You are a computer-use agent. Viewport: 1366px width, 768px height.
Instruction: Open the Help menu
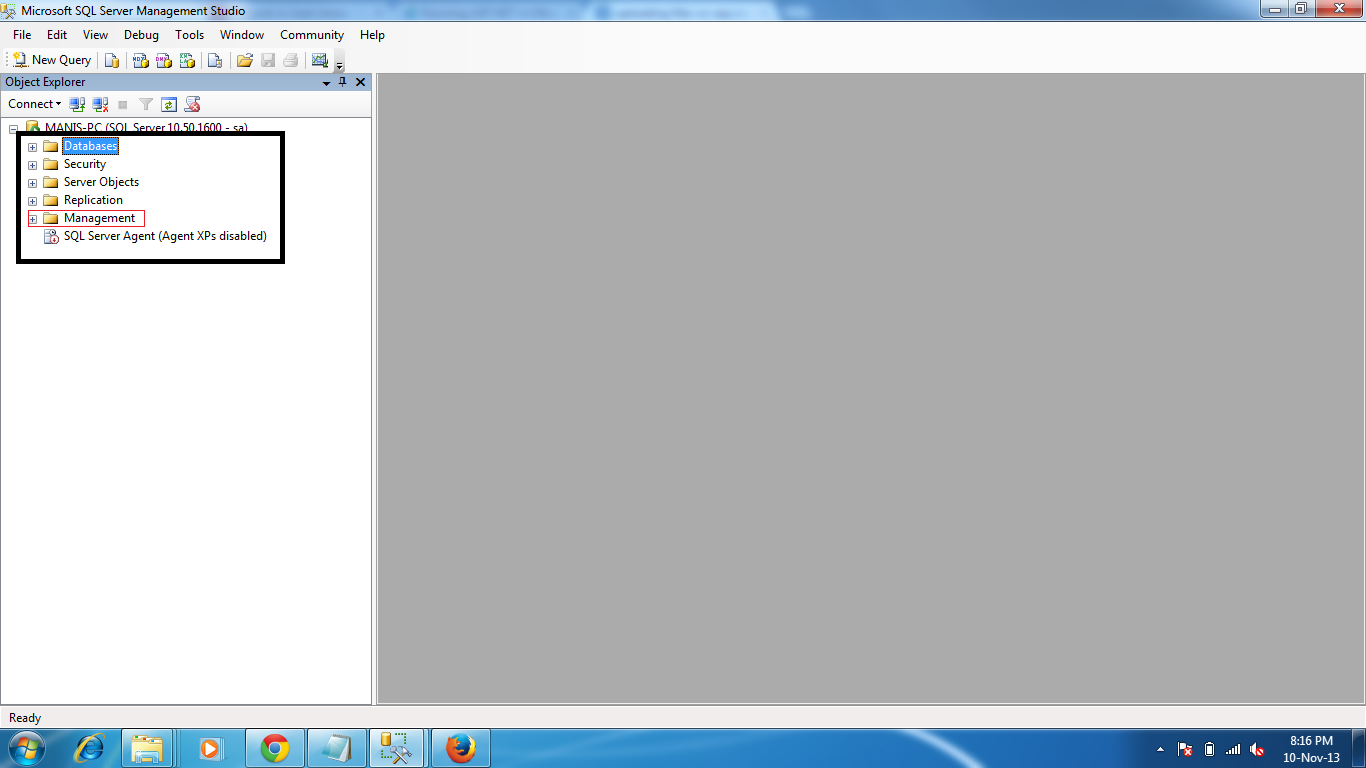point(372,34)
